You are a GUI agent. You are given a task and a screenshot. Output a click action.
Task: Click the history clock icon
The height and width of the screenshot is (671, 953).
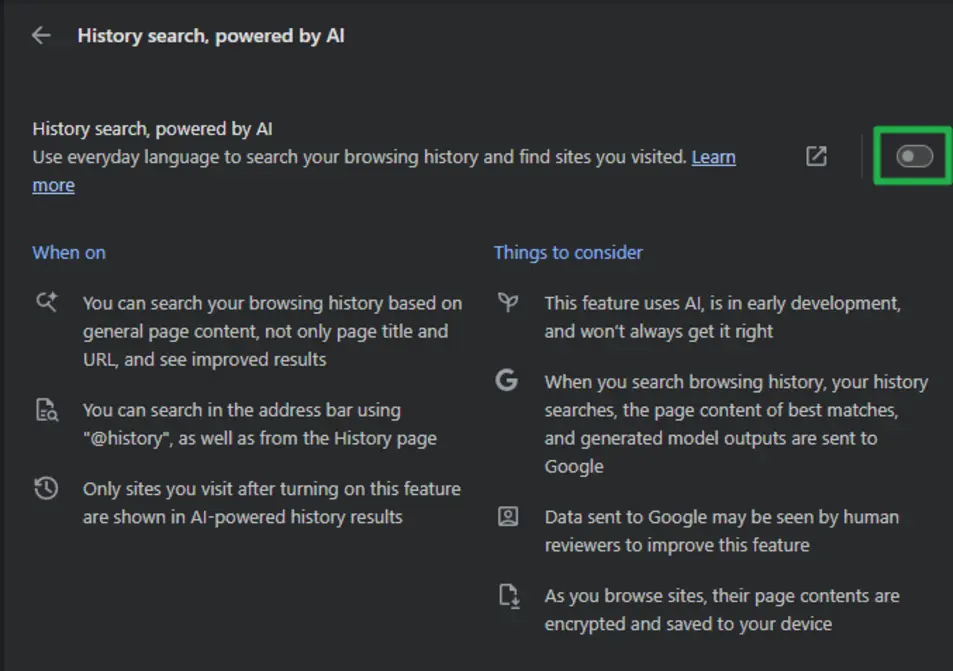(x=44, y=489)
